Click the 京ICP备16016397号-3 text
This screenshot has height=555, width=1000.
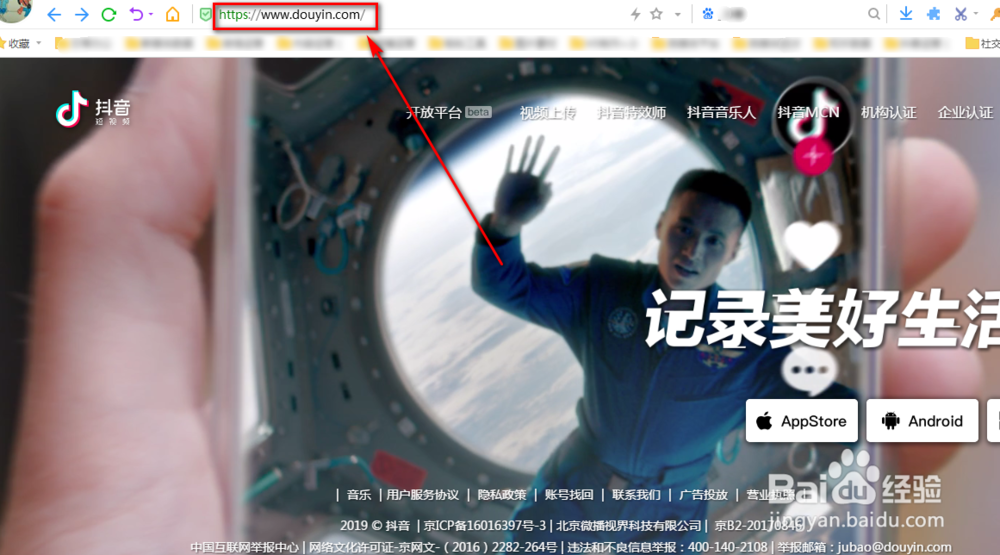pyautogui.click(x=485, y=526)
